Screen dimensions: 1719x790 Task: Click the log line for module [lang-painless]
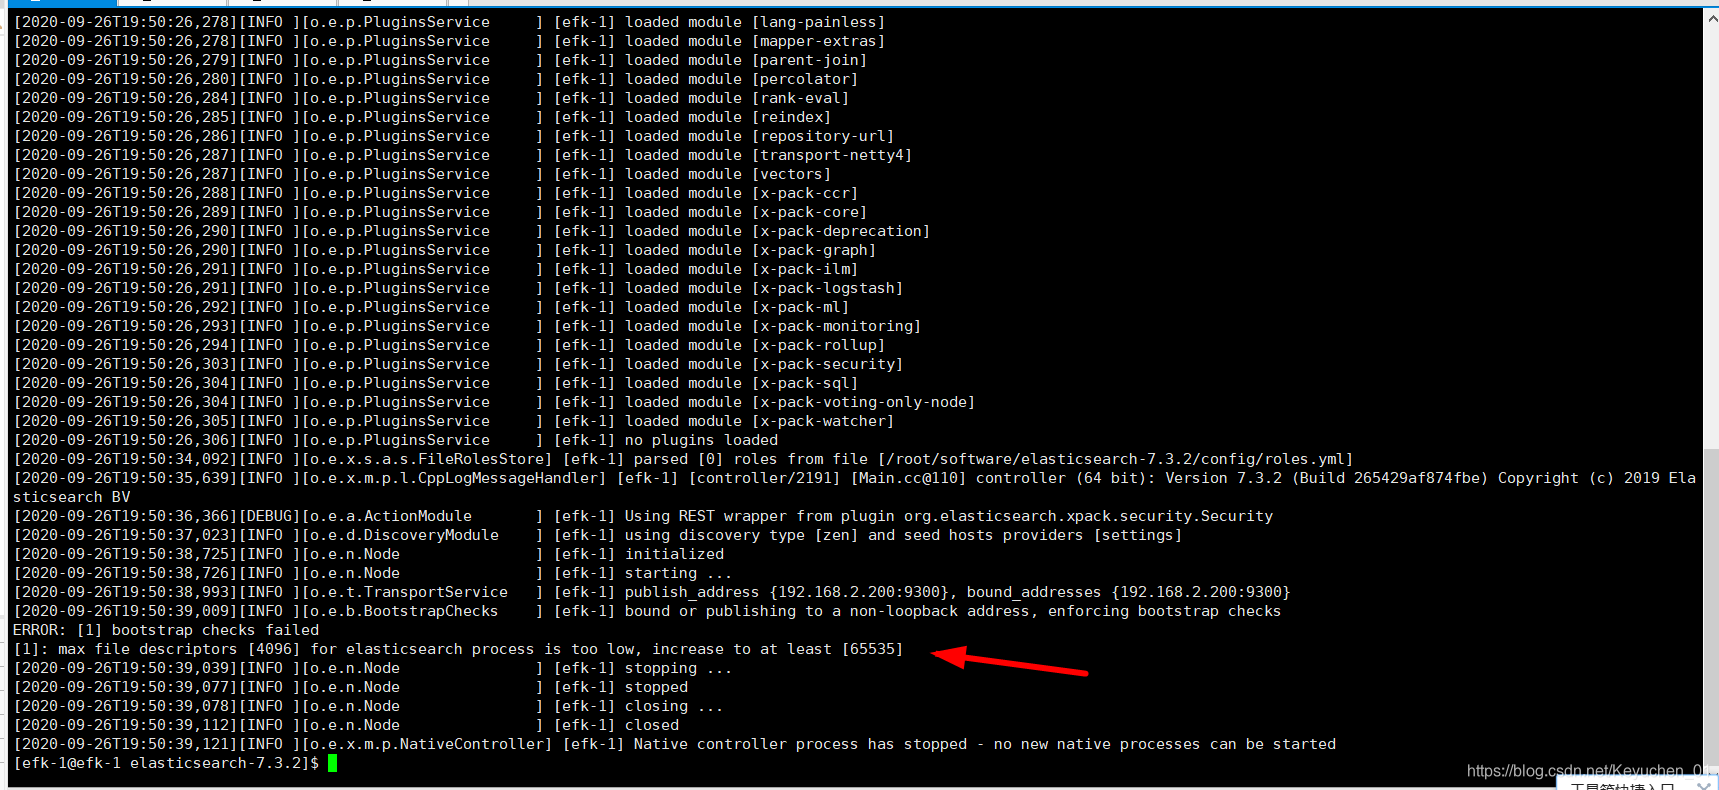(449, 22)
